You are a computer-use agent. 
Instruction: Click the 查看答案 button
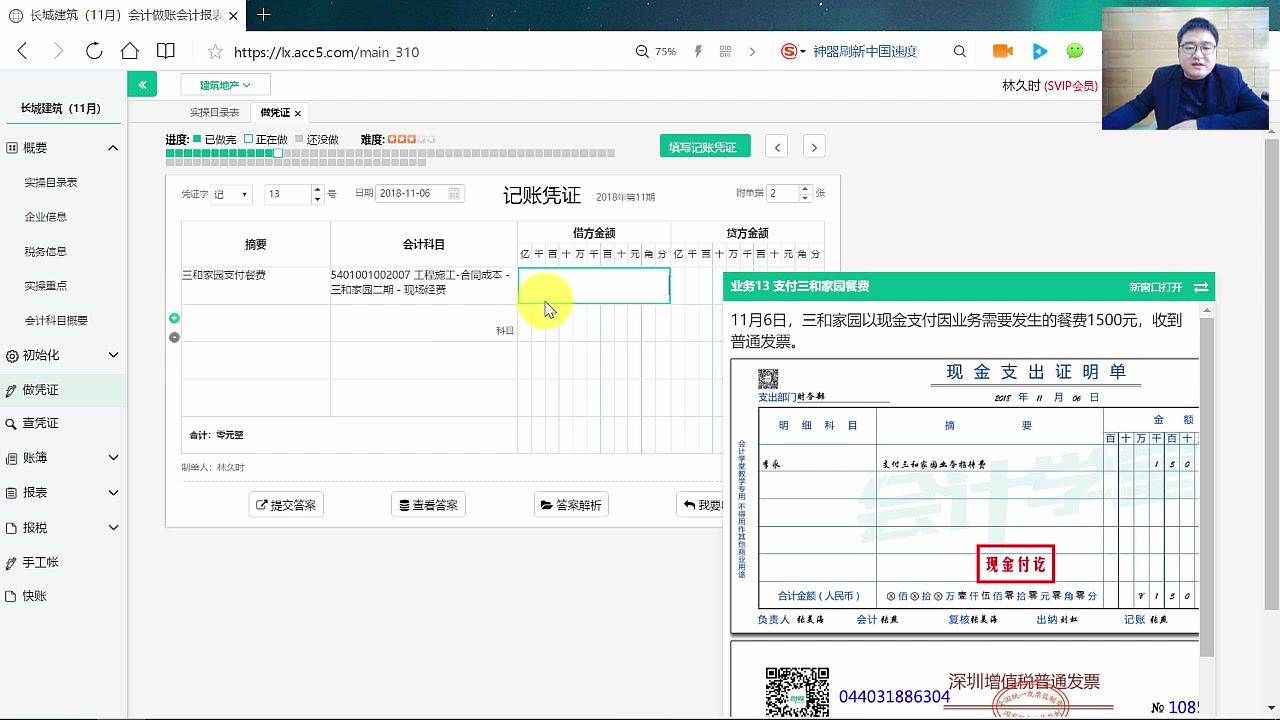click(428, 505)
